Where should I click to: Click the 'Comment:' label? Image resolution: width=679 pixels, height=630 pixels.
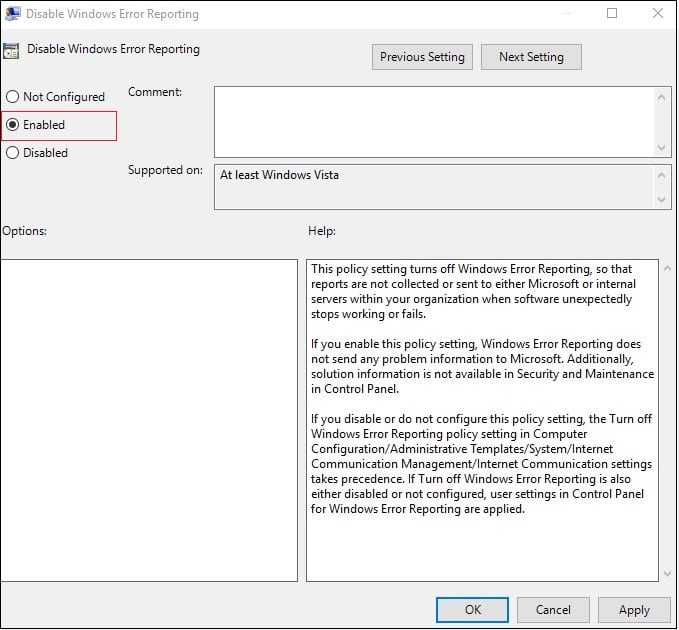(x=155, y=92)
